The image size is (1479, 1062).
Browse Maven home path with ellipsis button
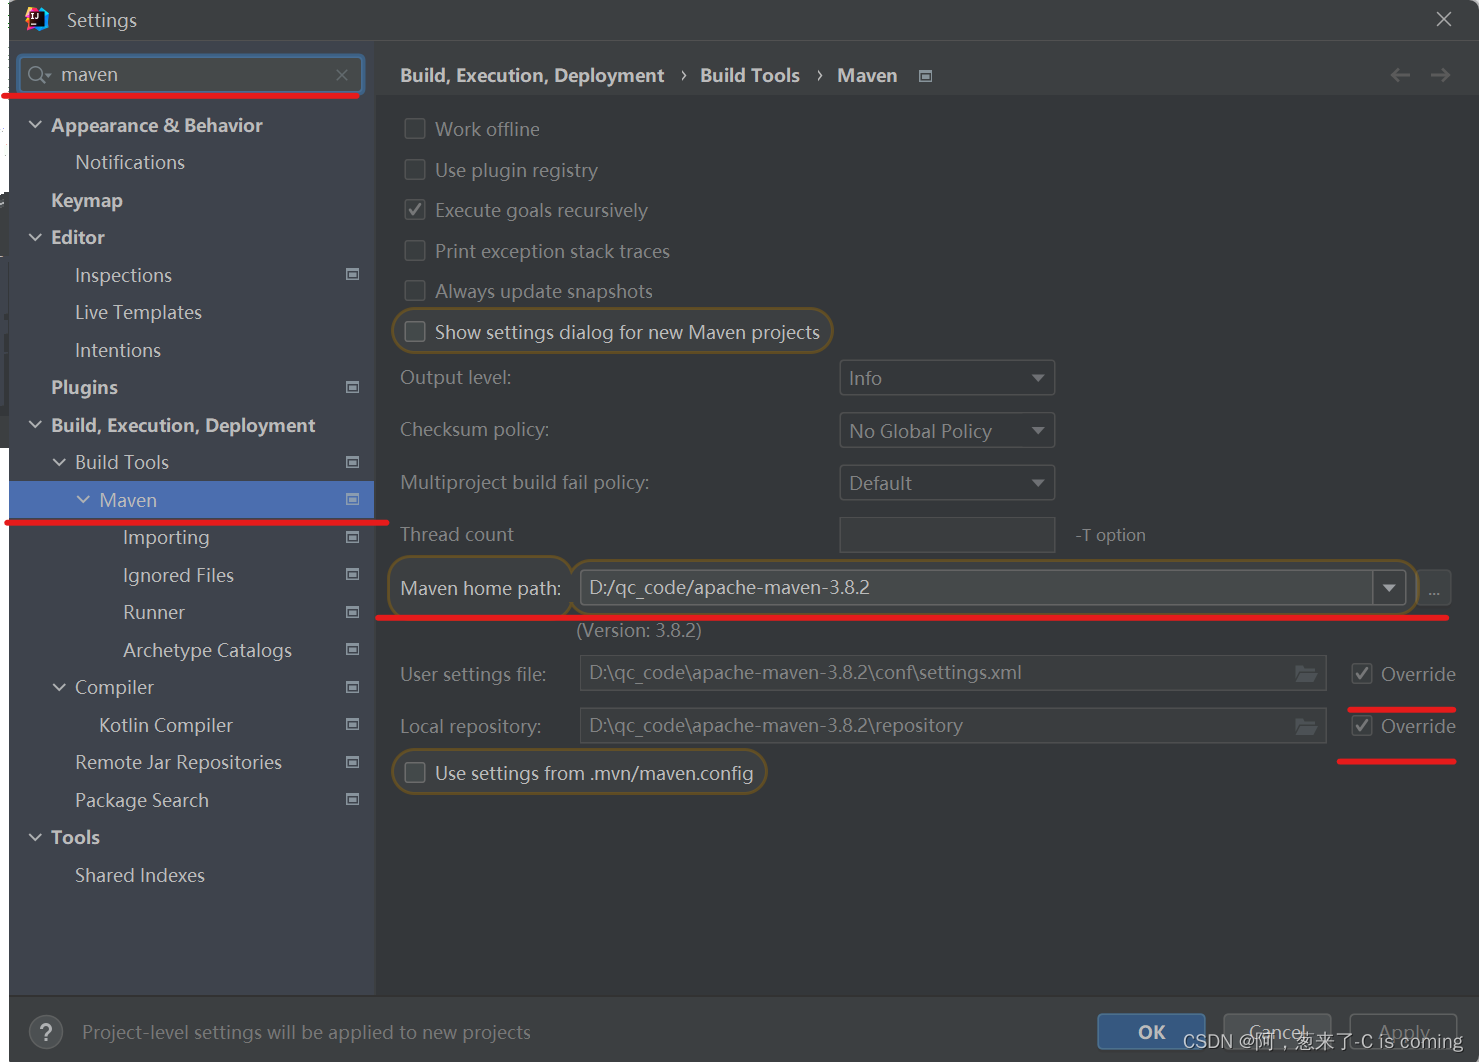click(1434, 588)
